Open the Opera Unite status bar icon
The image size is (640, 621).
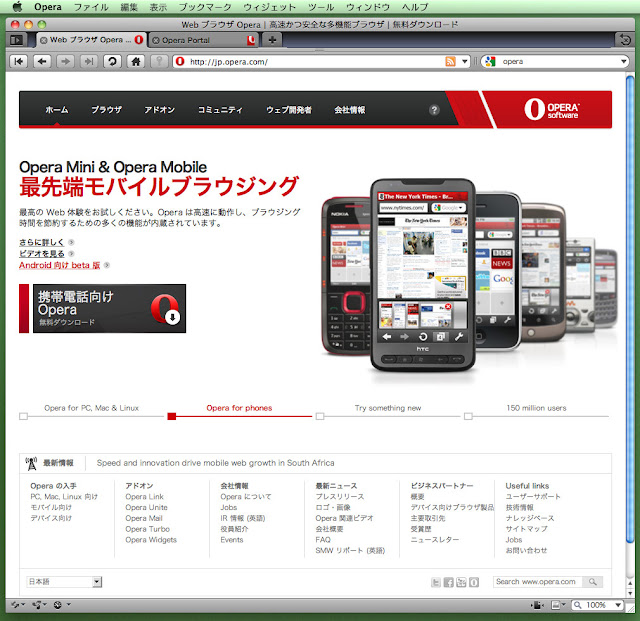(x=39, y=605)
